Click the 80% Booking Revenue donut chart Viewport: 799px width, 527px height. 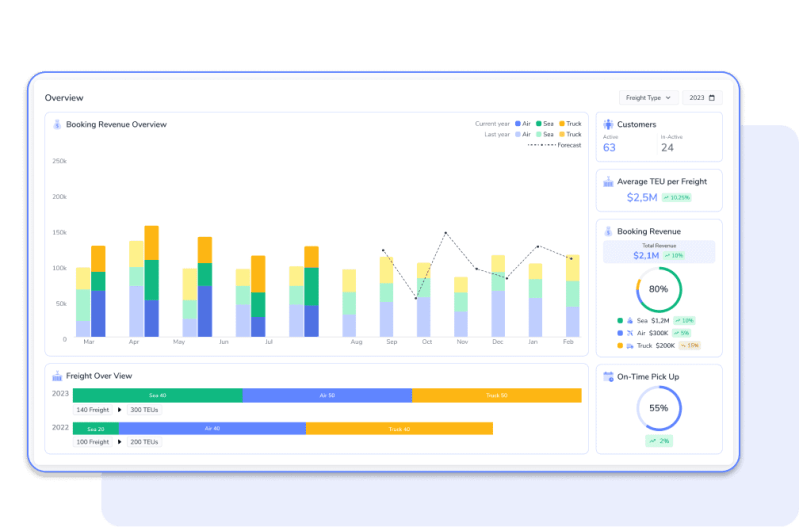click(658, 289)
